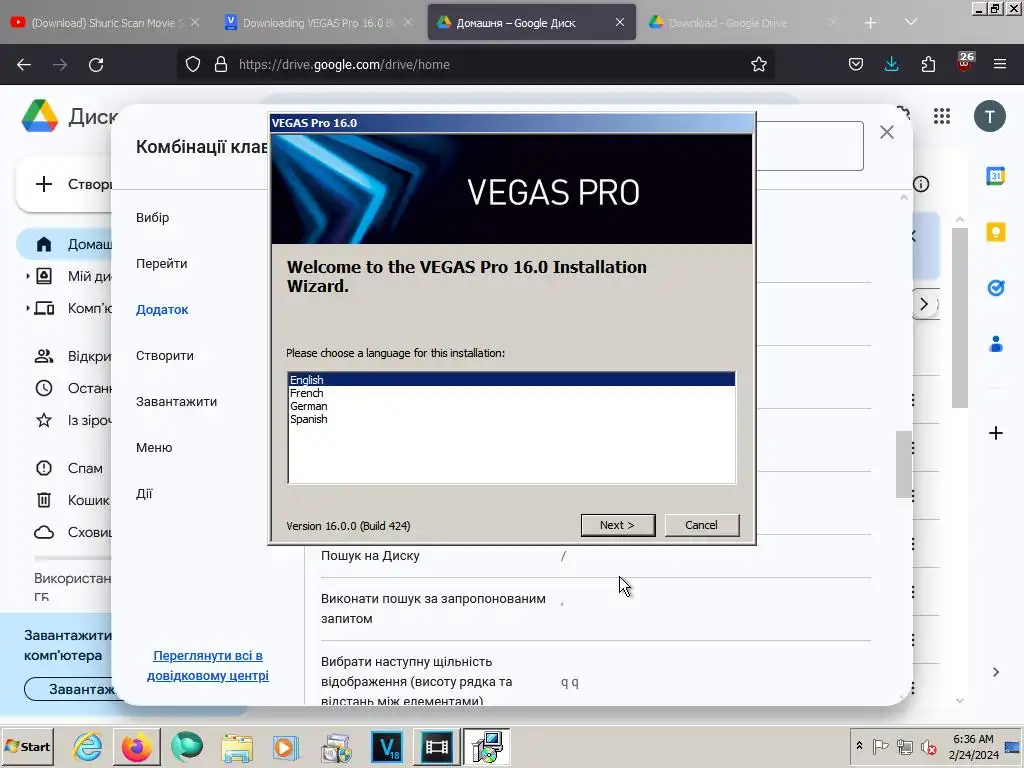Screen dimensions: 1024x768
Task: Select French installation language
Action: (x=512, y=392)
